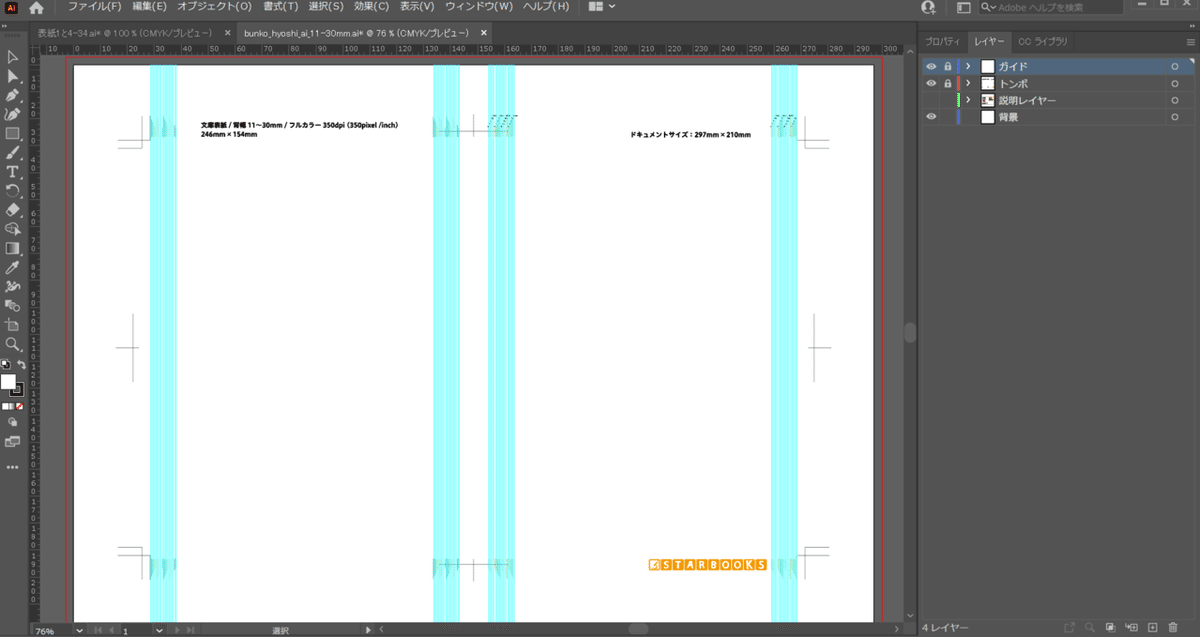Click the horizontal scrollbar thumb
This screenshot has height=637, width=1200.
(x=638, y=629)
